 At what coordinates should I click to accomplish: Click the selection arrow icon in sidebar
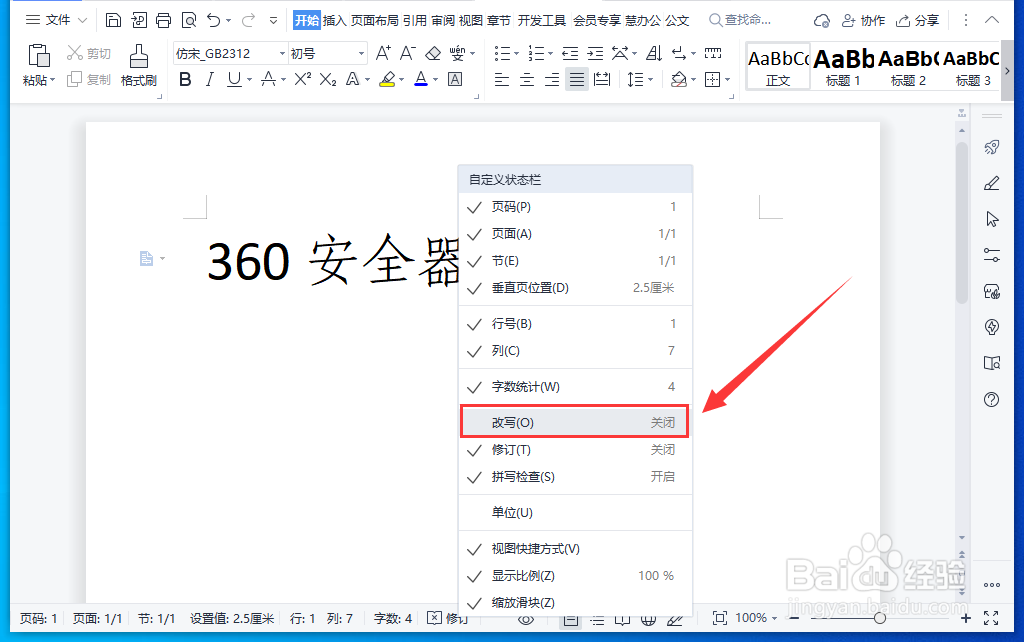(x=992, y=219)
